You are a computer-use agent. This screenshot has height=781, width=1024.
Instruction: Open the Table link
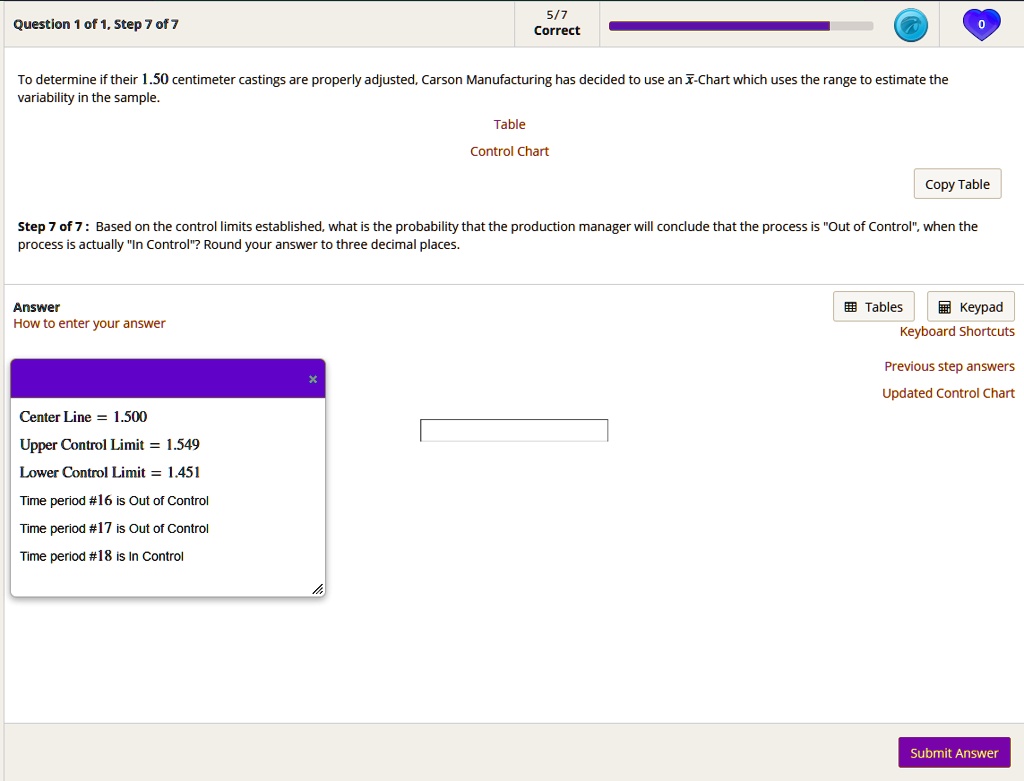(x=509, y=124)
